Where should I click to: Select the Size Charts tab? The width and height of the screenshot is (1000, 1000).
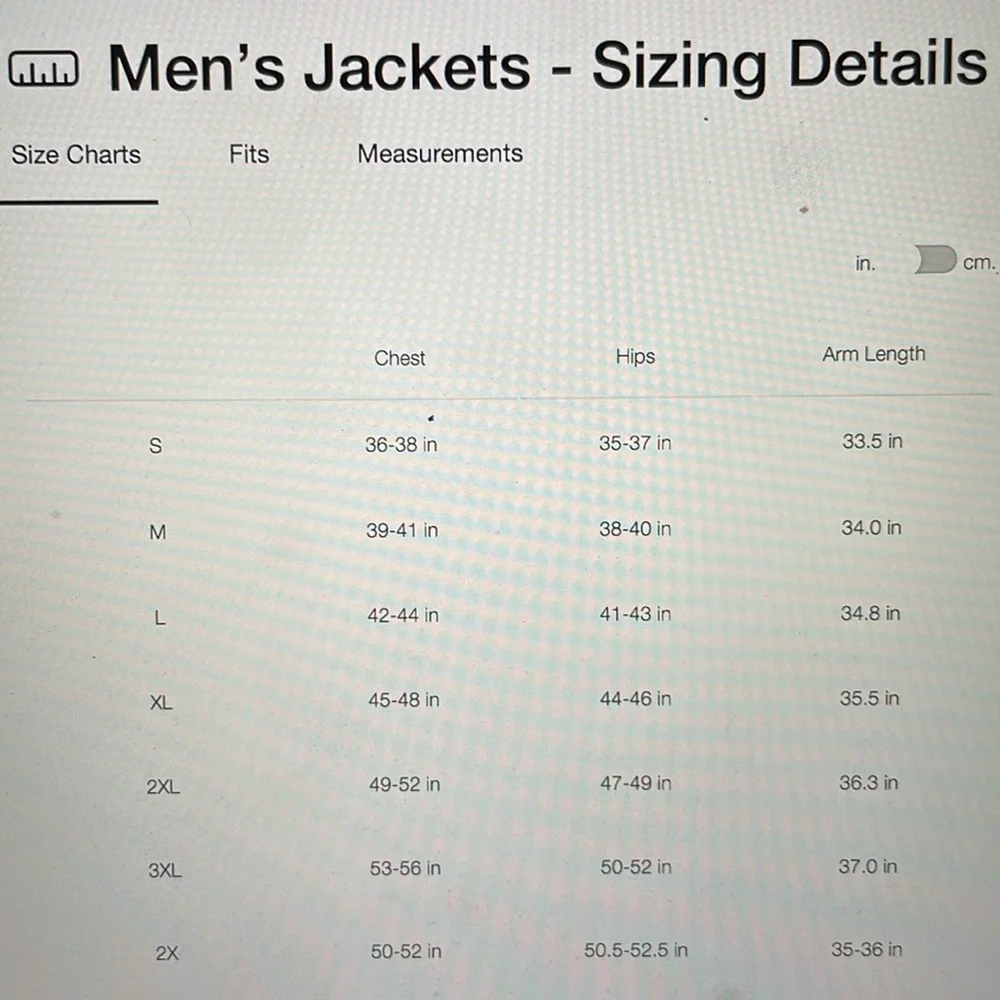[76, 155]
